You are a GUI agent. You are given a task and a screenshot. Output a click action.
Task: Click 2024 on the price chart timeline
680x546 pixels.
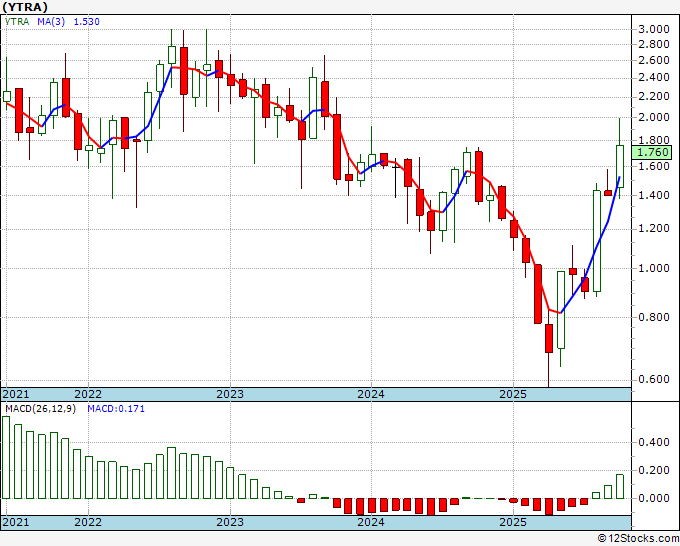pos(371,394)
